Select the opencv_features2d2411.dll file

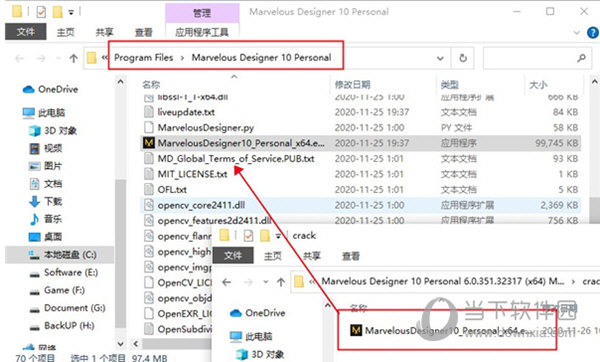coord(214,220)
